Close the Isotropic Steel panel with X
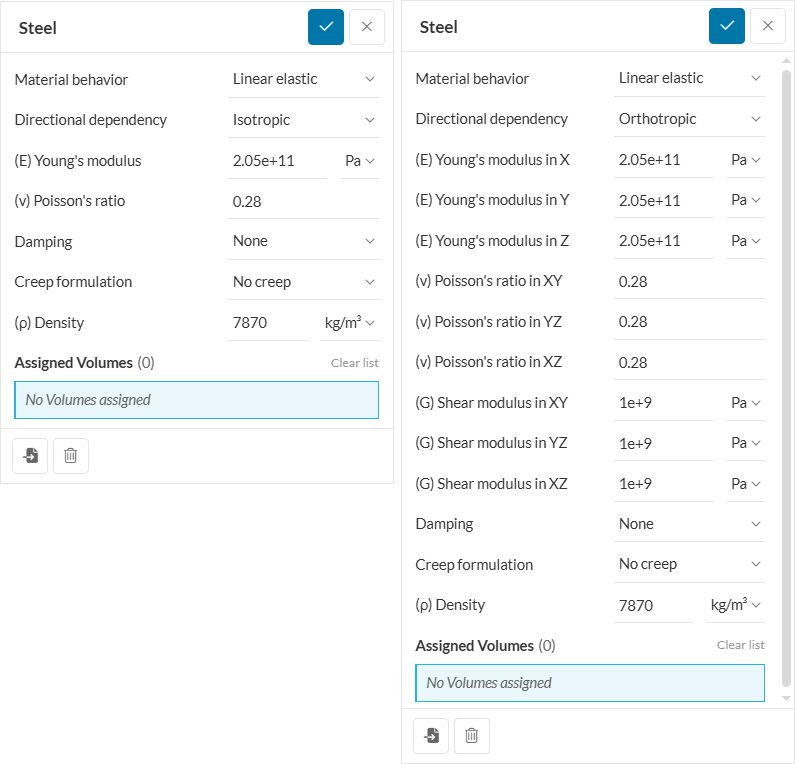 click(366, 27)
